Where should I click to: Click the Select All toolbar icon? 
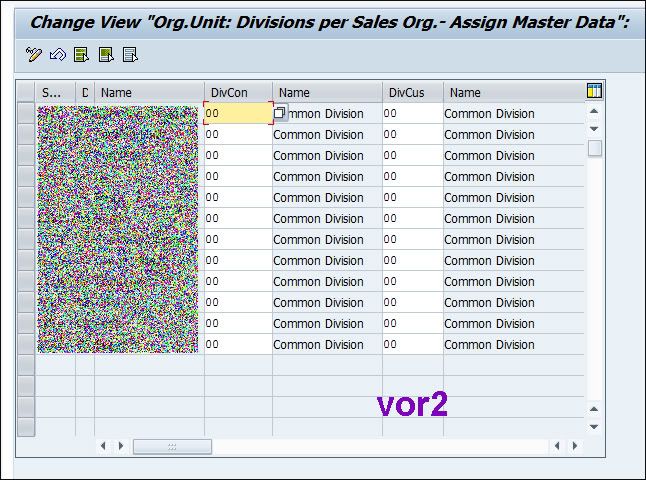82,55
